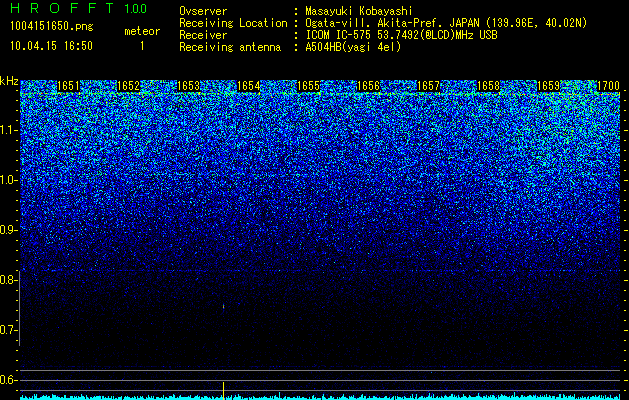Screen dimensions: 629x400
Task: Click the meteor count value 1
Action: click(x=142, y=46)
